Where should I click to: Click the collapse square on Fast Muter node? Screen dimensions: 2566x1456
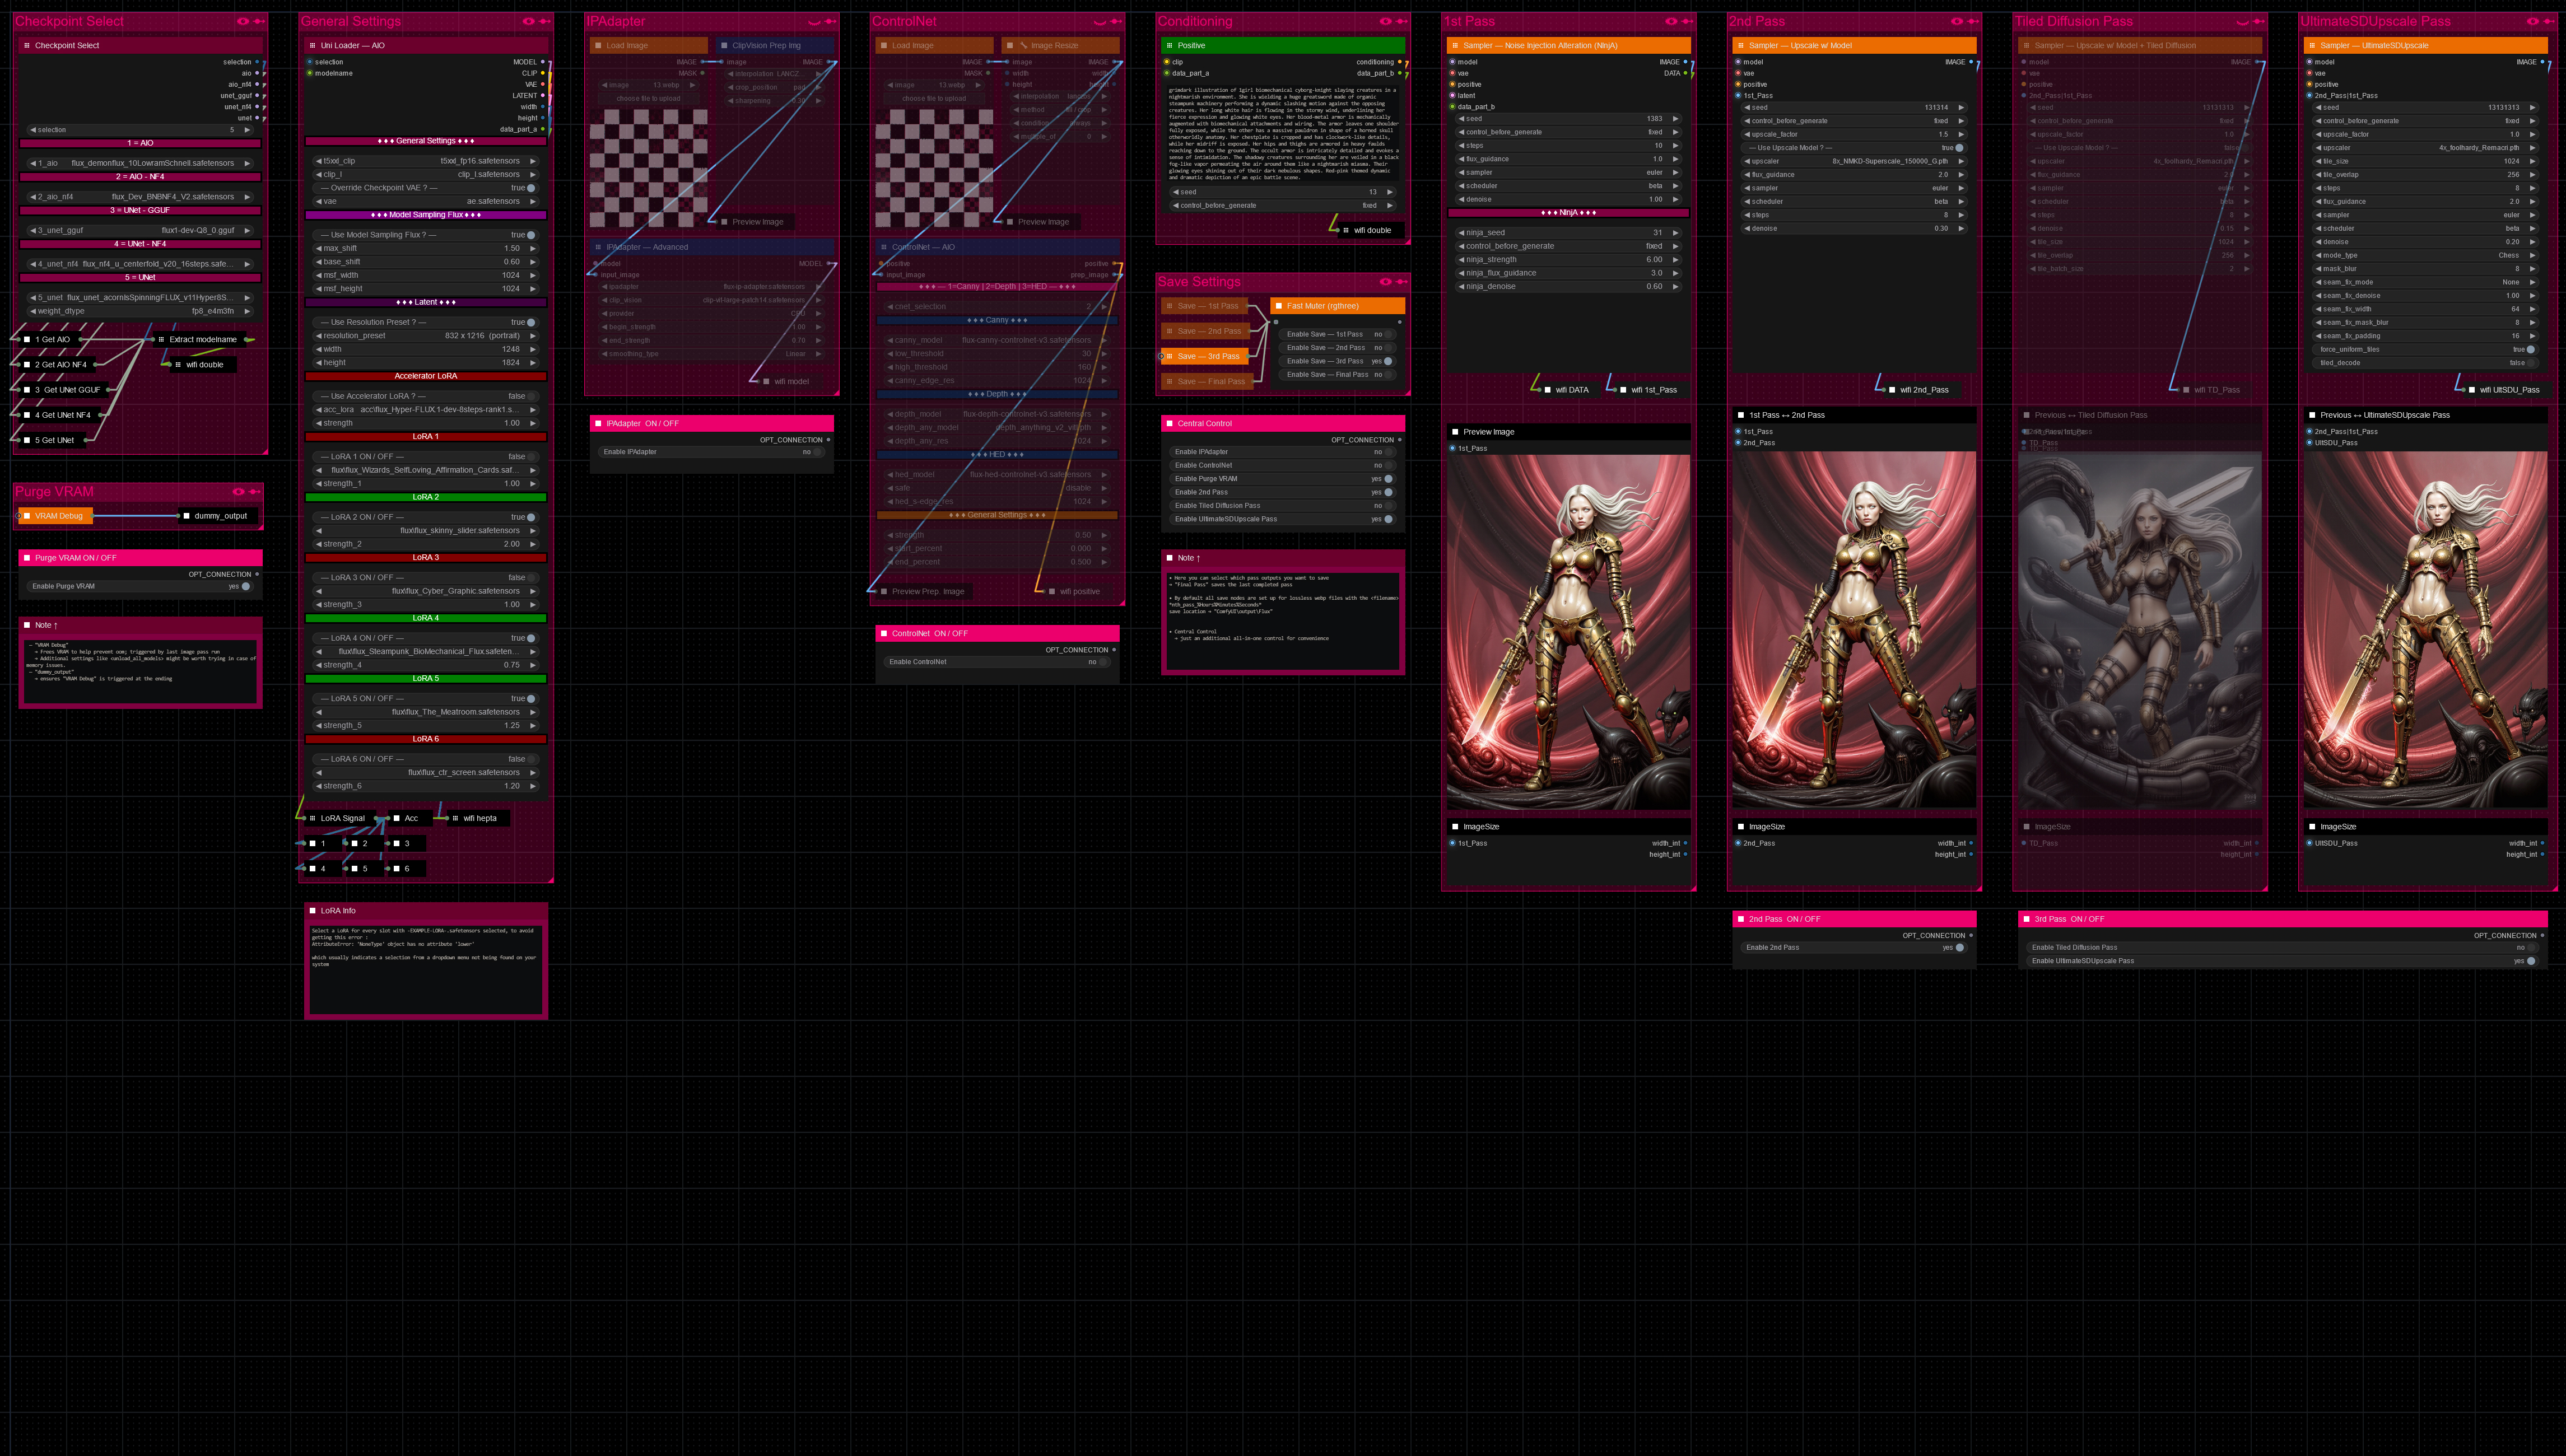coord(1278,306)
